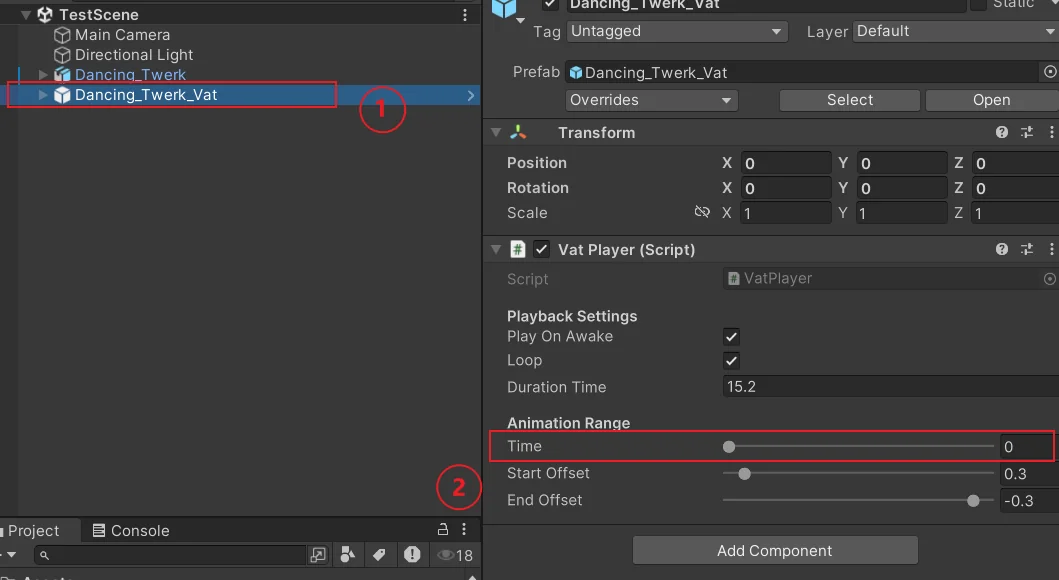Adjust End Offset slider handle
Screen dimensions: 1059x580
pos(973,500)
